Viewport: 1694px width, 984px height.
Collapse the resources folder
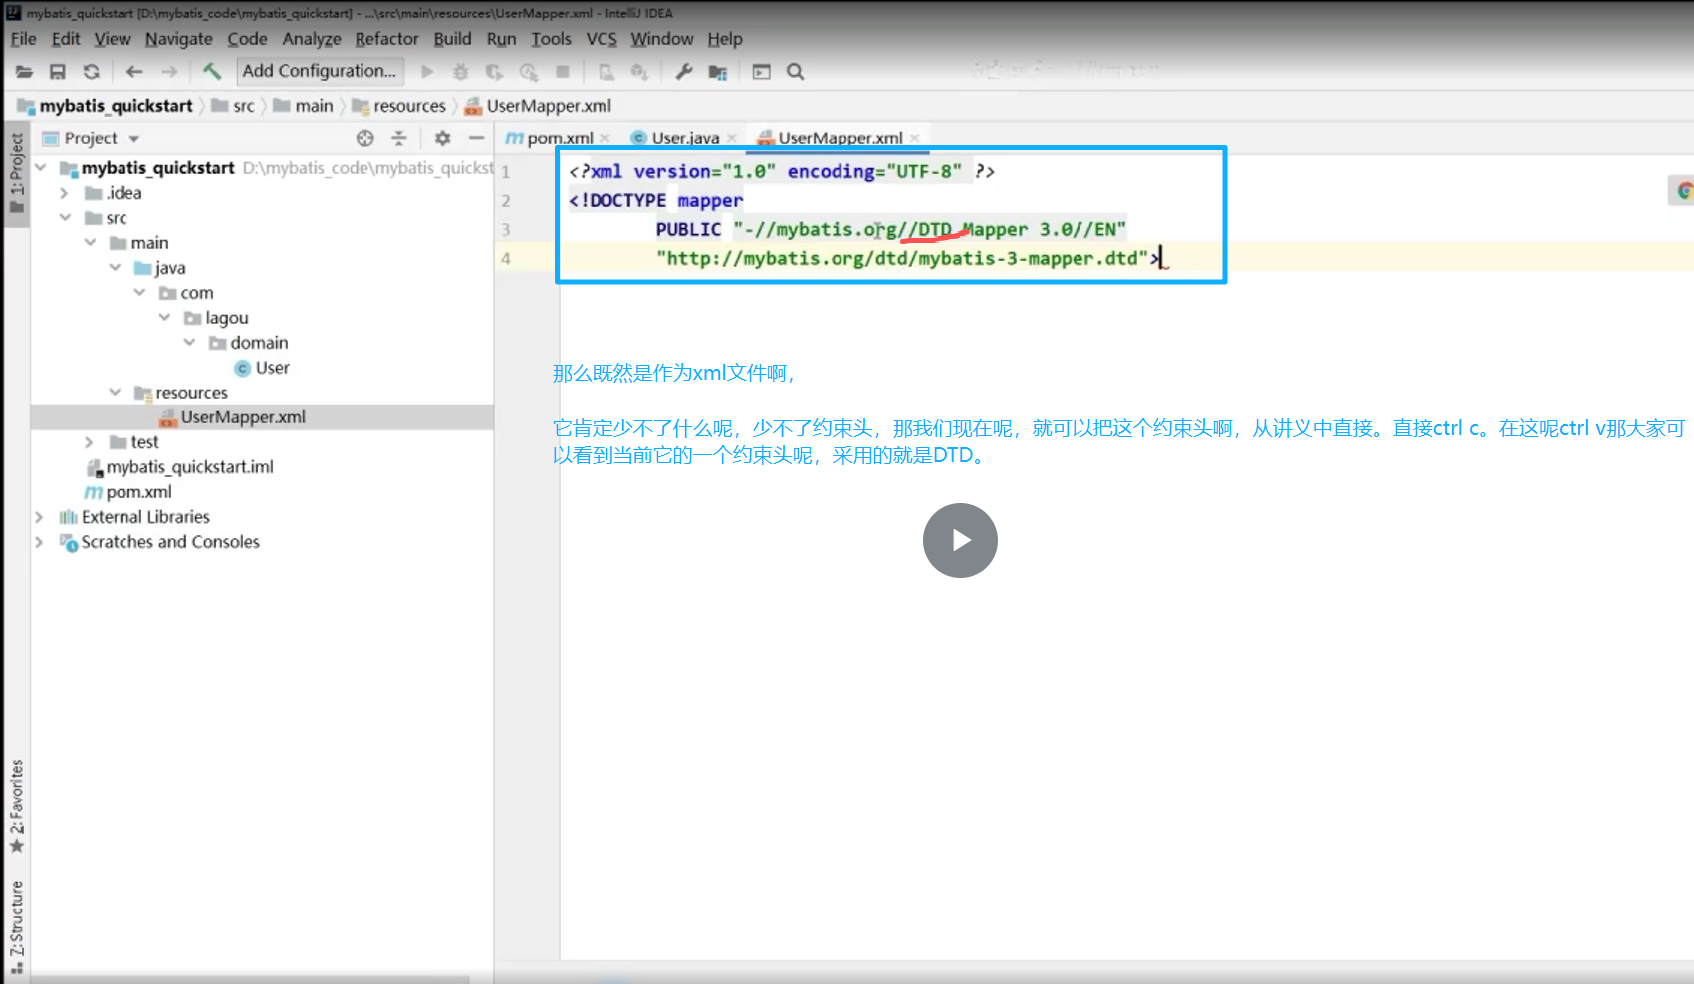(x=115, y=392)
